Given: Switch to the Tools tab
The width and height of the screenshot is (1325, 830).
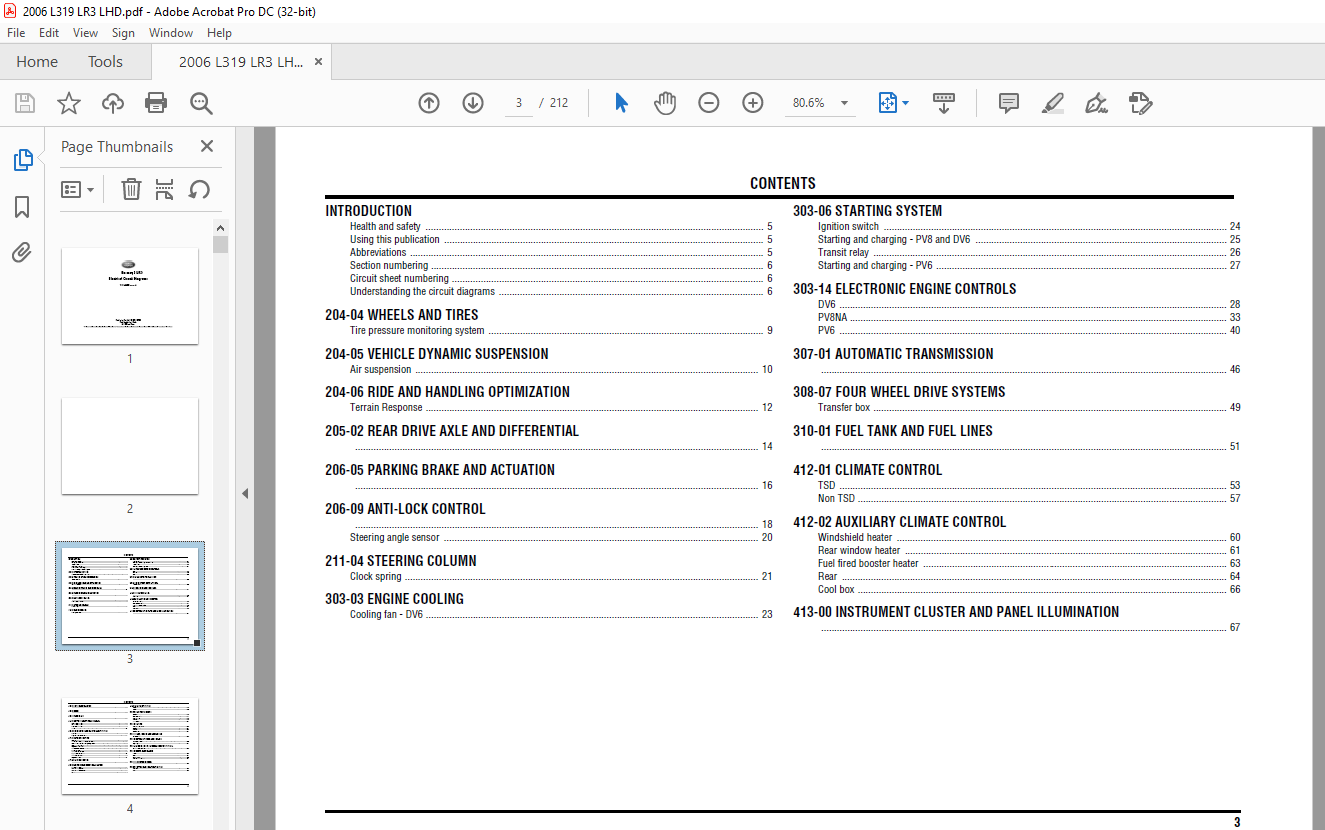Looking at the screenshot, I should click(105, 62).
